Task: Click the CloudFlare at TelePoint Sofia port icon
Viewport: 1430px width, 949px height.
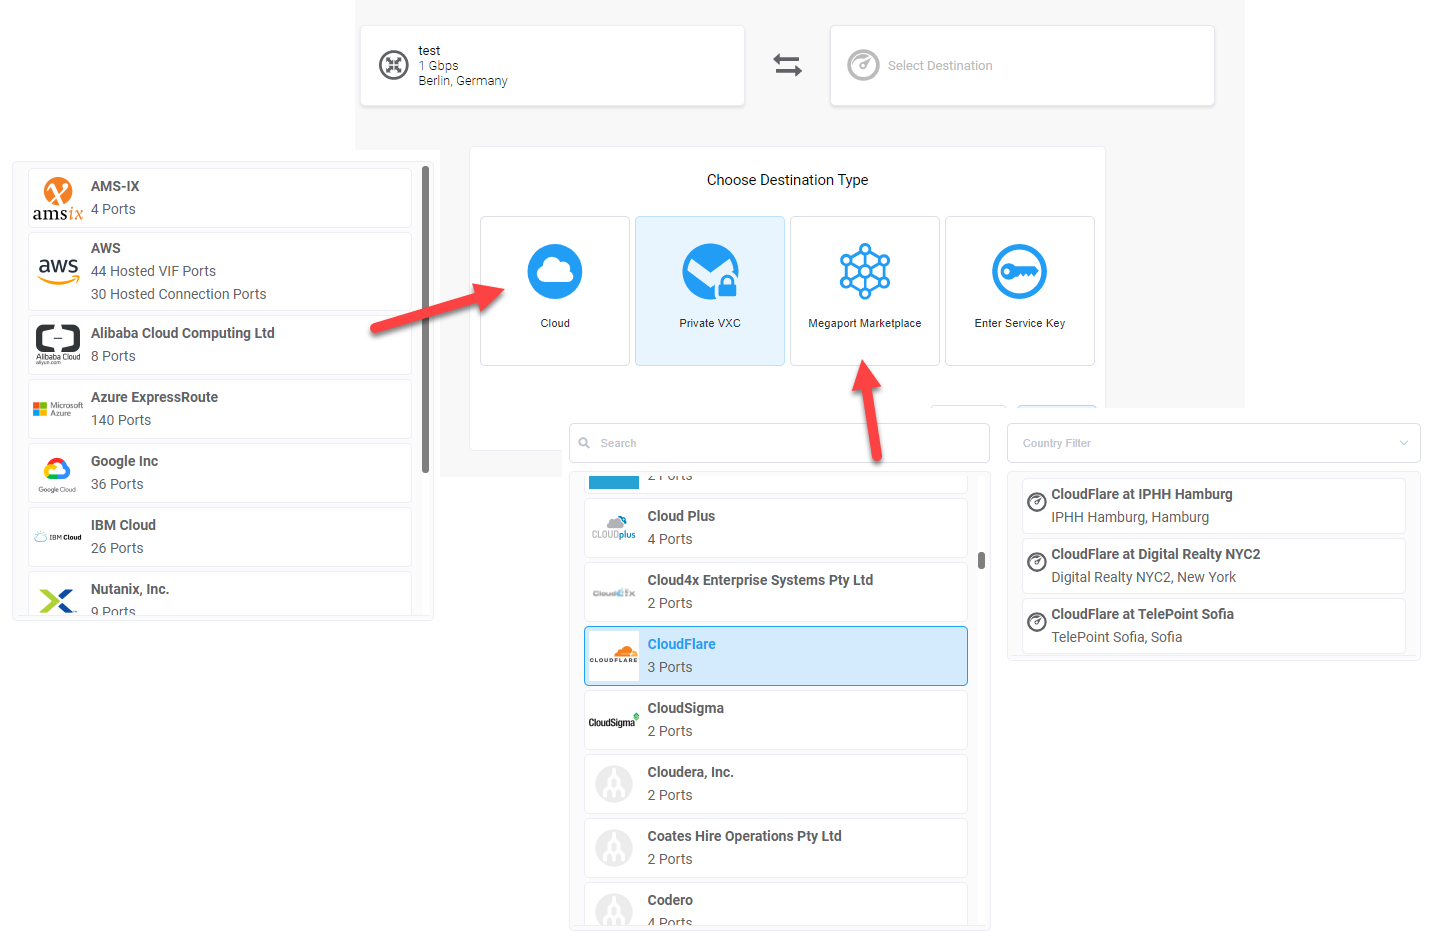Action: pos(1037,622)
